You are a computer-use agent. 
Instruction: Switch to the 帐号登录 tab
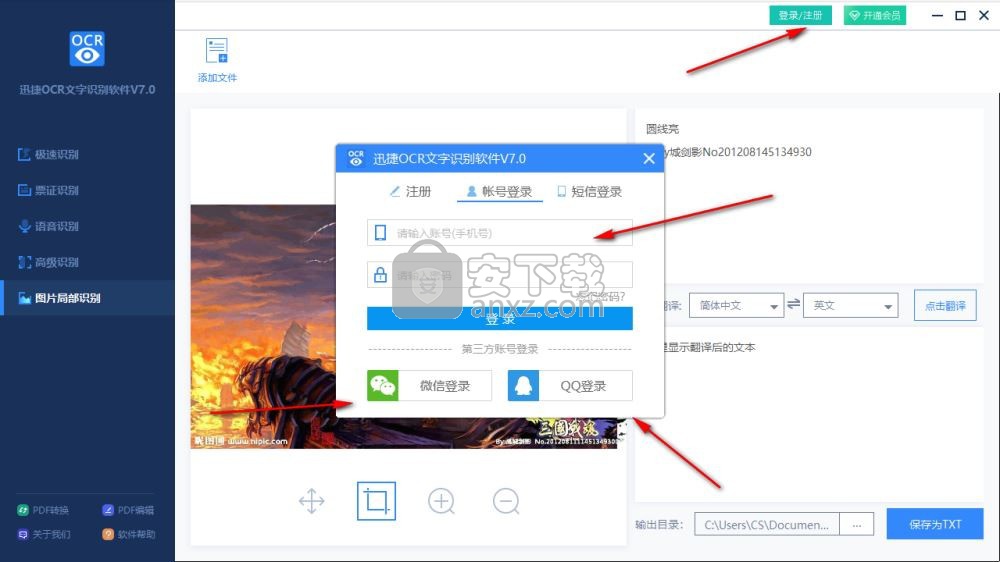tap(499, 191)
